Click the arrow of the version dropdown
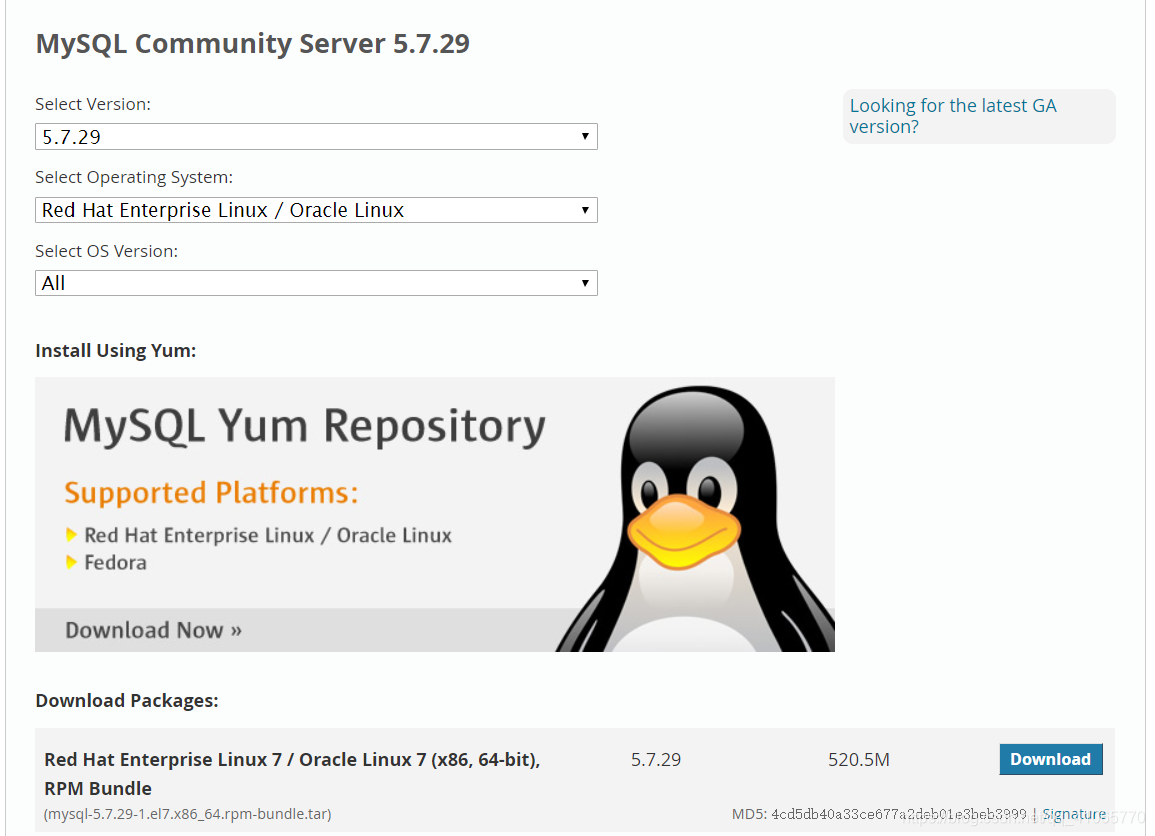 tap(585, 136)
